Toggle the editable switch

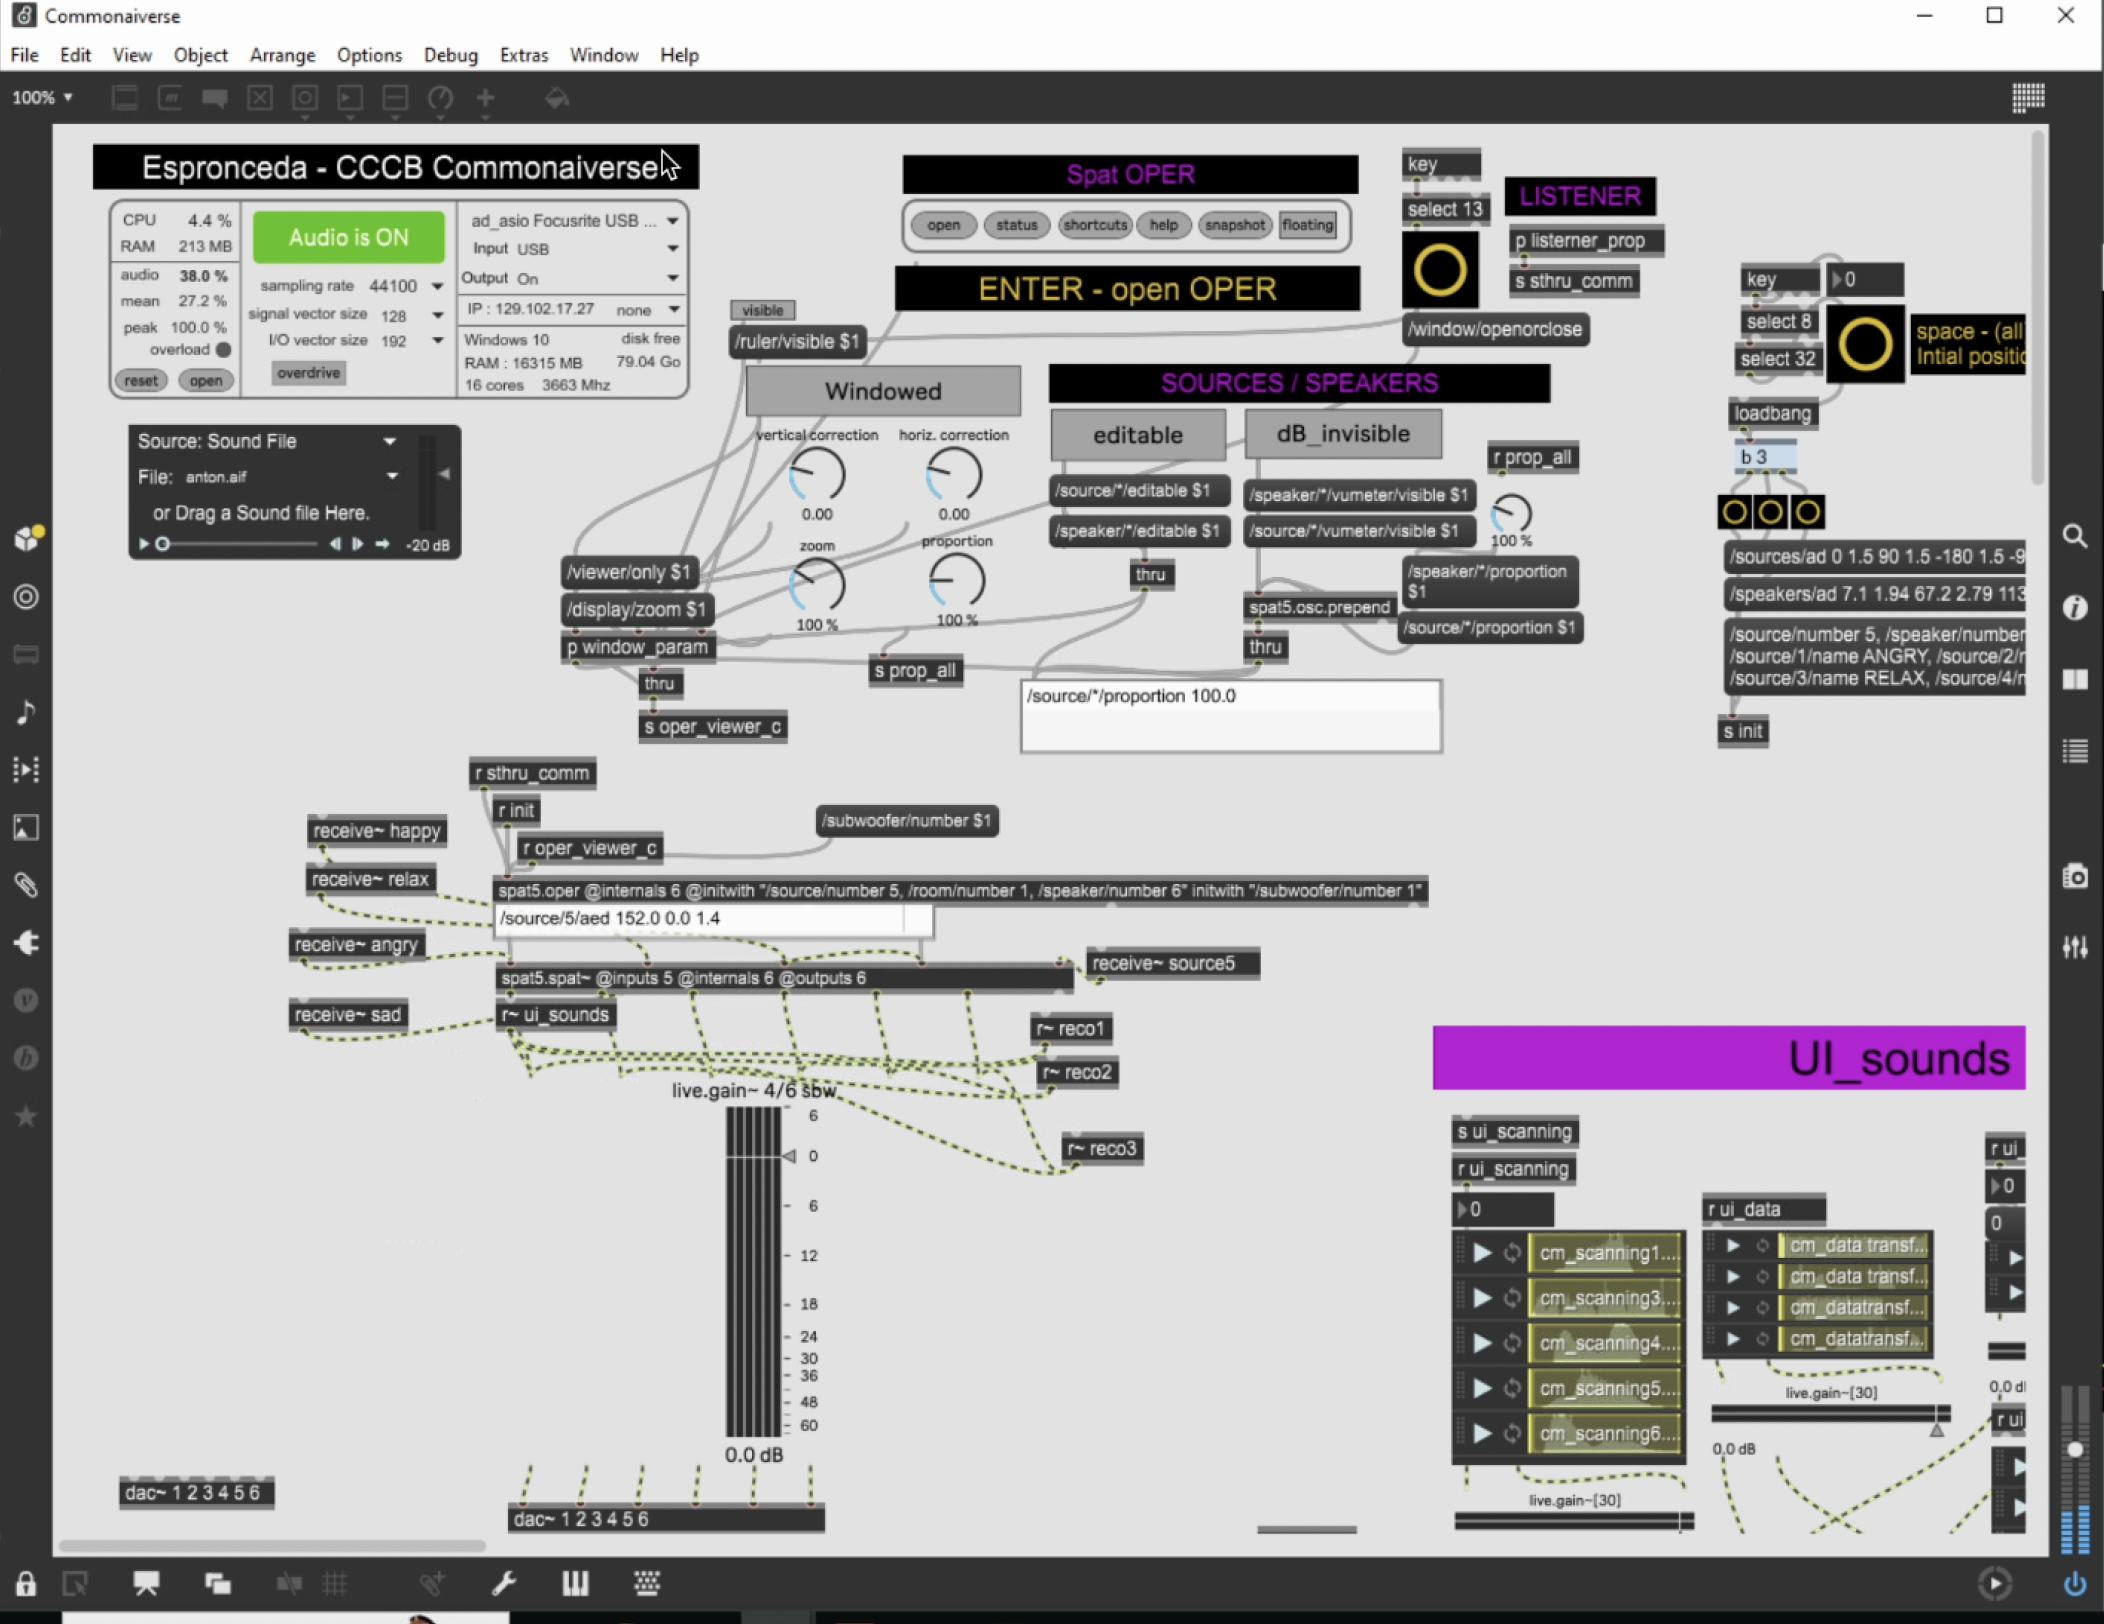1137,435
